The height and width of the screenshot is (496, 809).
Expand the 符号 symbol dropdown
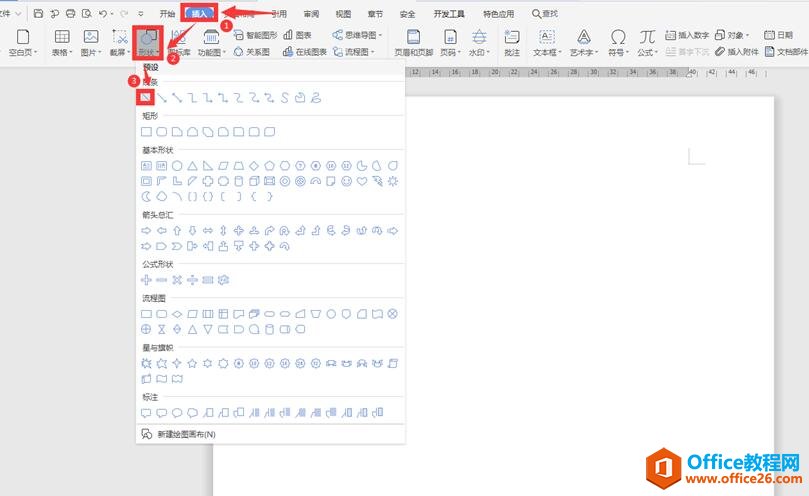[618, 52]
